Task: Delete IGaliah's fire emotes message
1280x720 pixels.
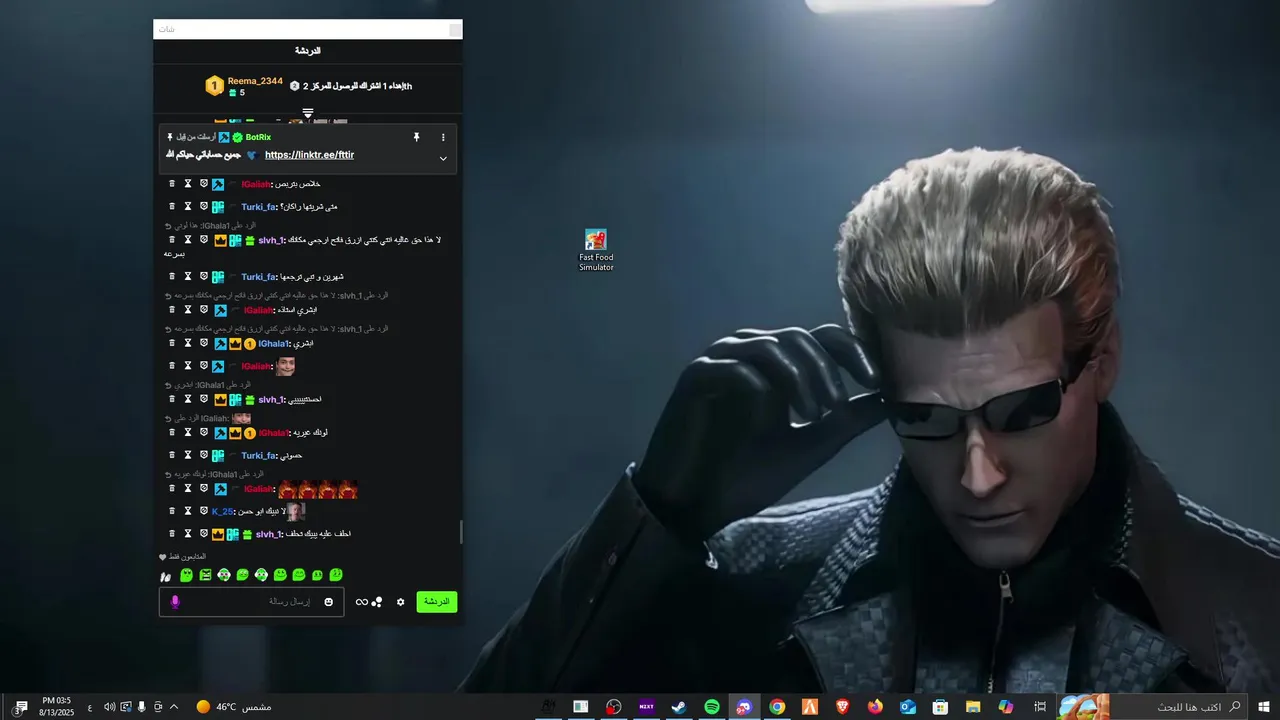Action: [x=172, y=489]
